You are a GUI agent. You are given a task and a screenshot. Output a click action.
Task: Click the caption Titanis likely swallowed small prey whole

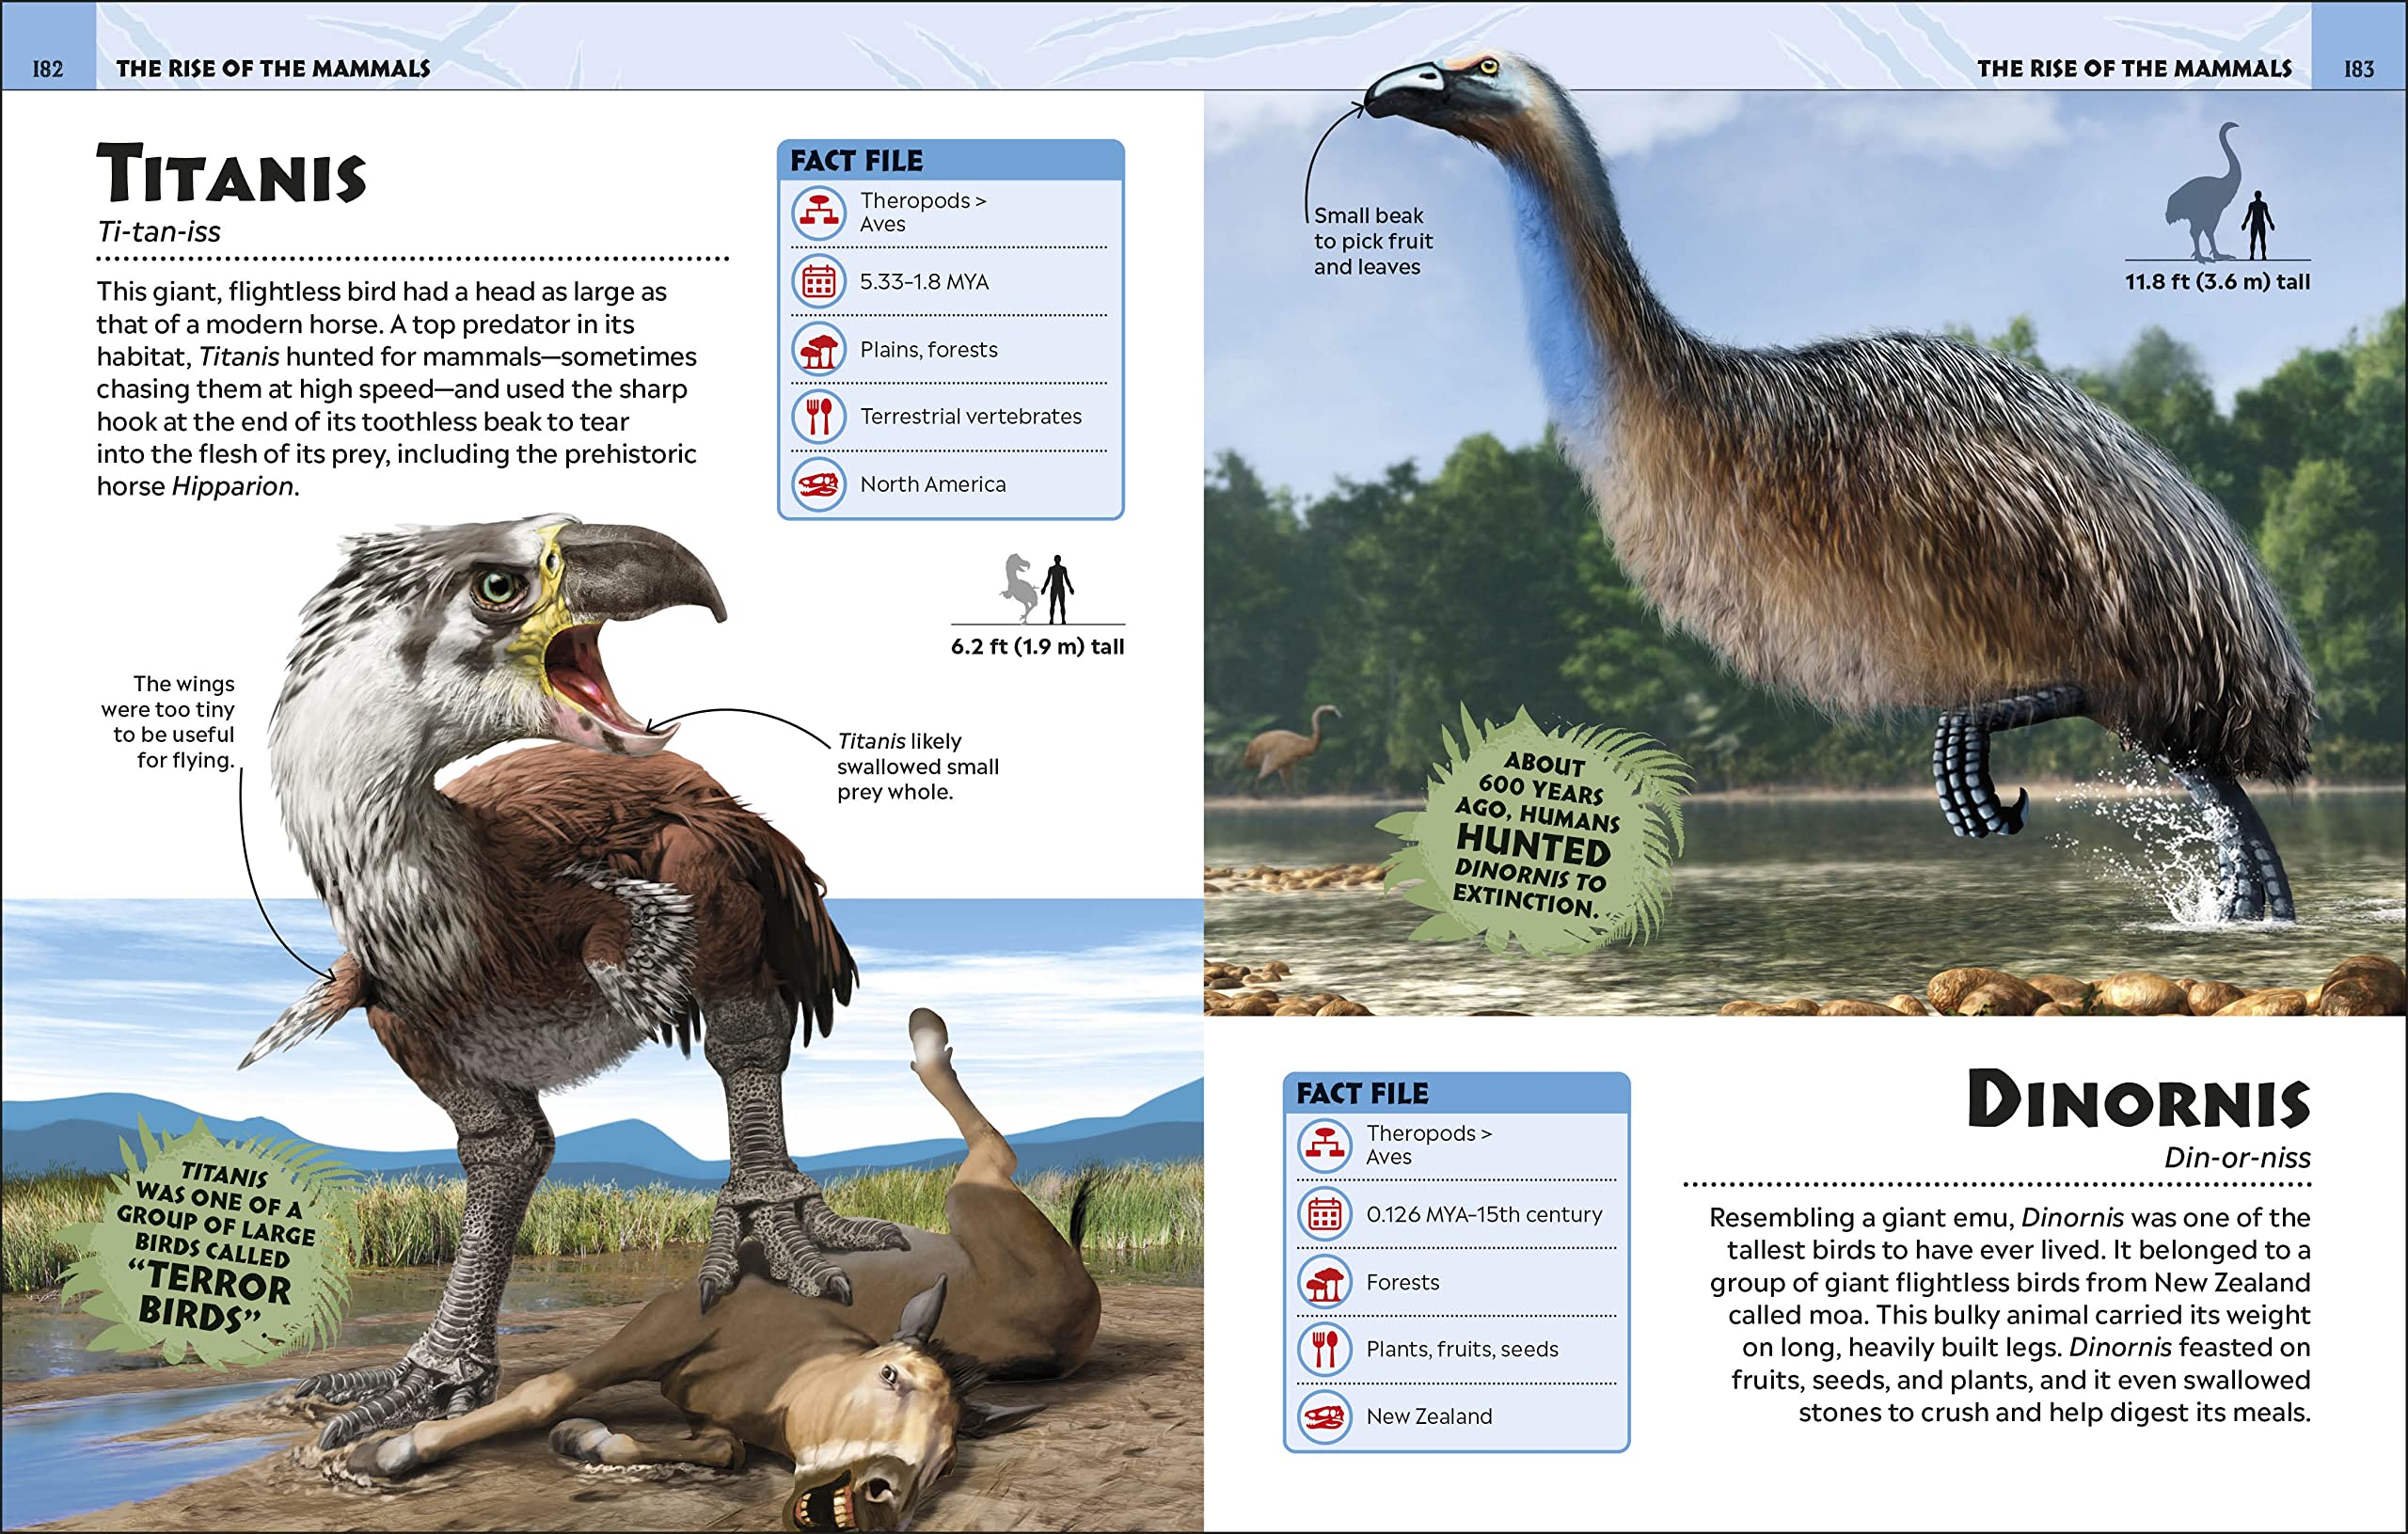(x=917, y=766)
